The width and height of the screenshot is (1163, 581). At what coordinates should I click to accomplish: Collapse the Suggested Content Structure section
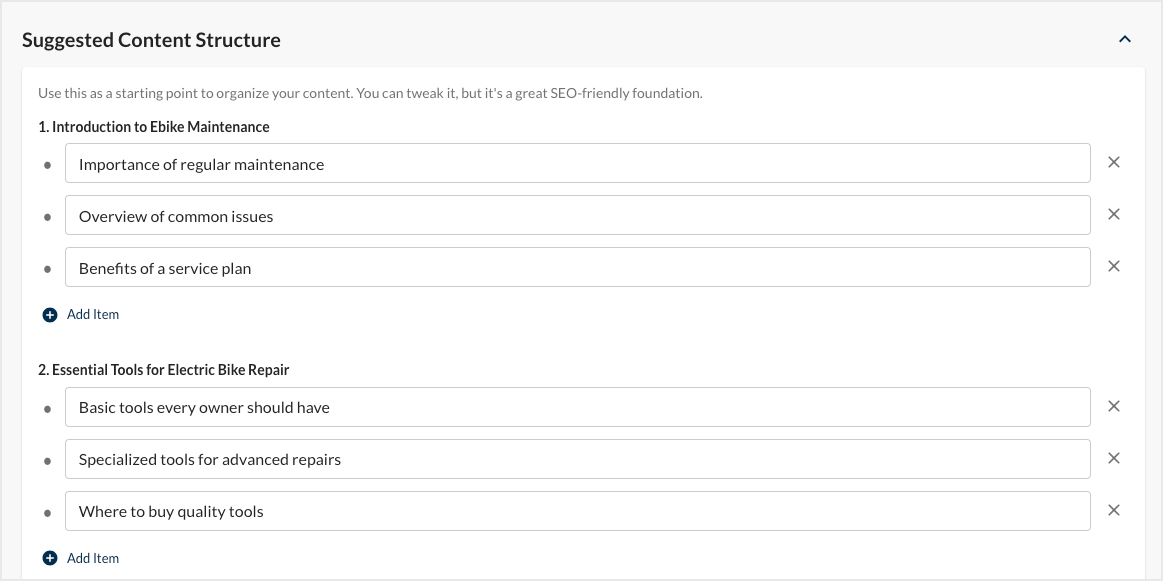1124,39
